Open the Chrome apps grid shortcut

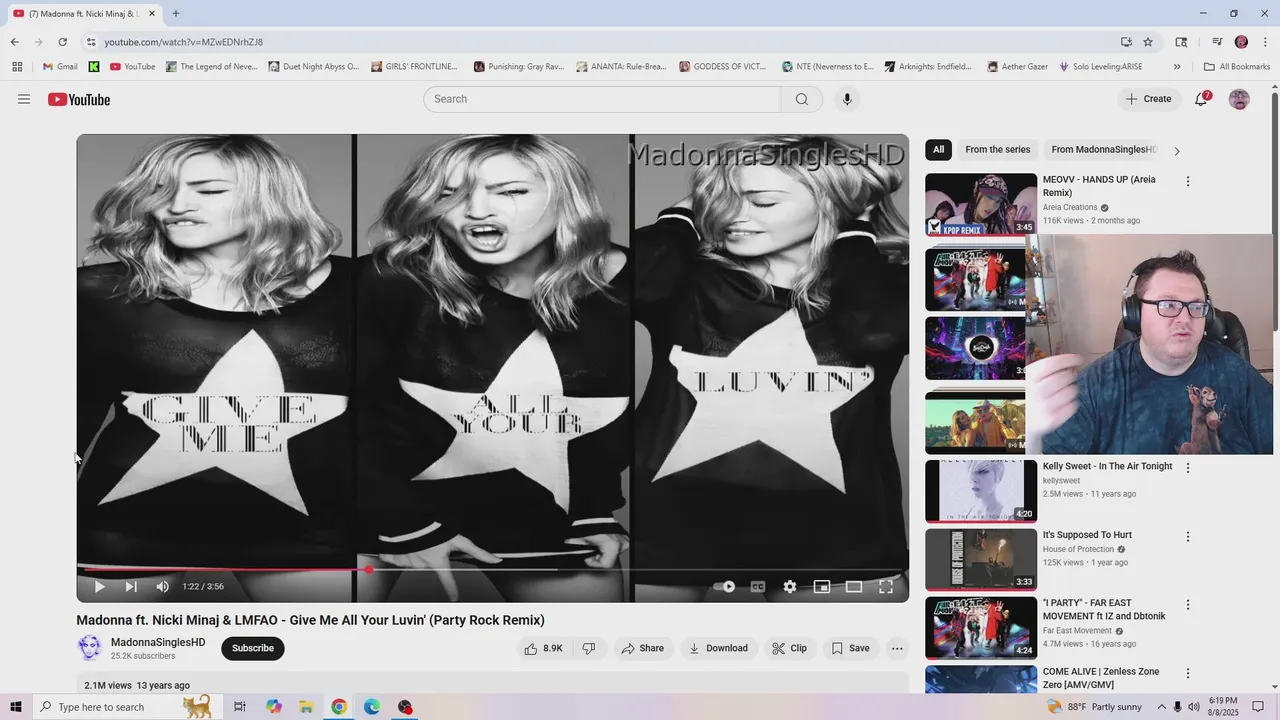click(x=17, y=67)
